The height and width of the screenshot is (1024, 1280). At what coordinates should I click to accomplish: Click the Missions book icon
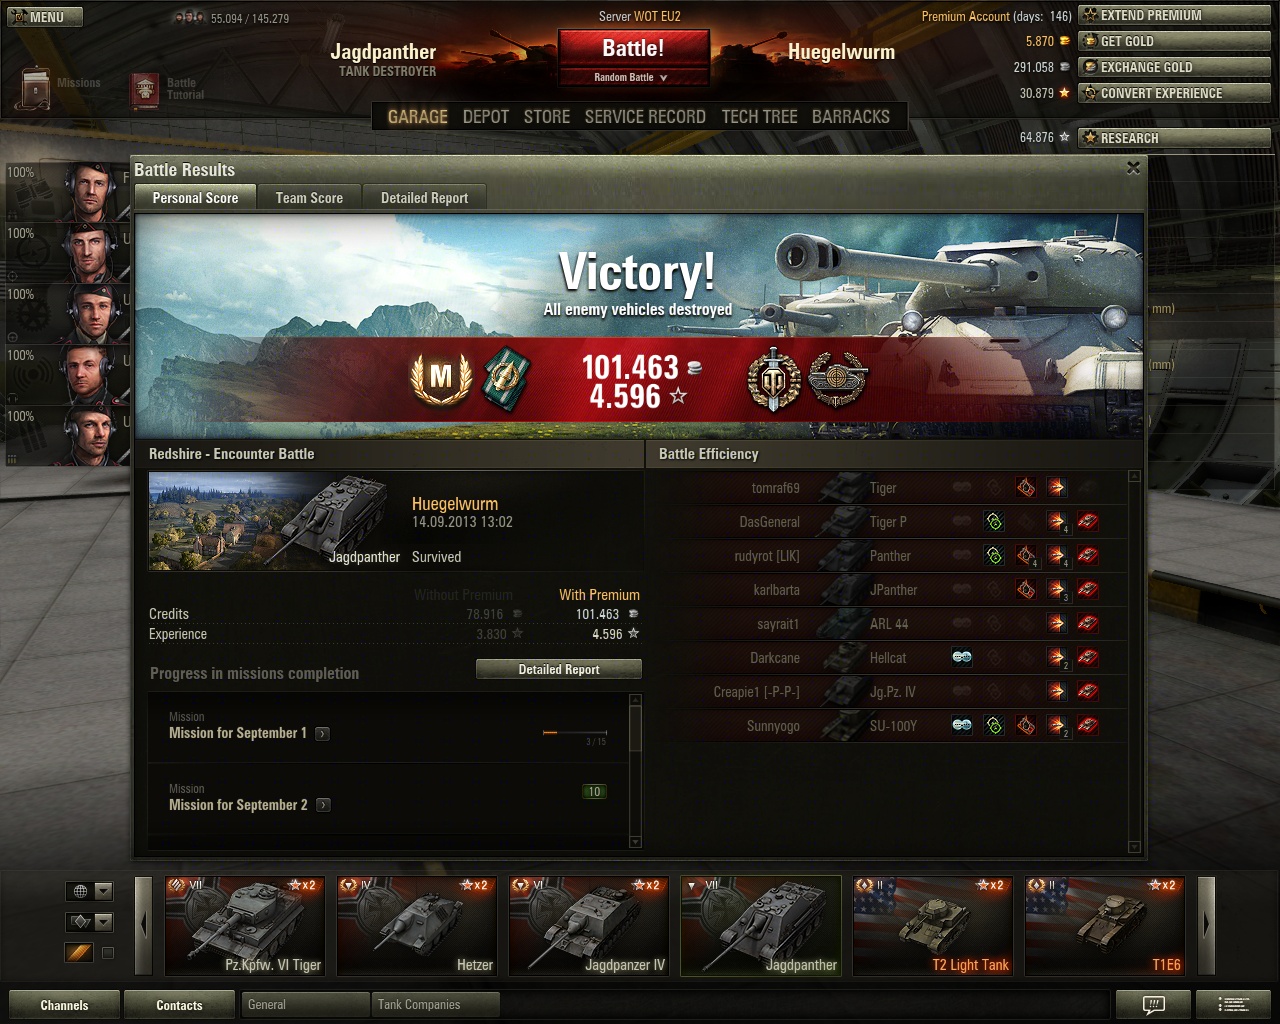click(x=35, y=88)
